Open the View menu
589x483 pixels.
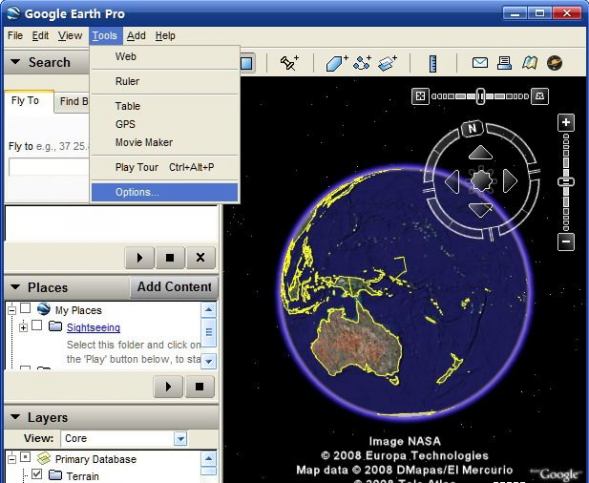coord(70,36)
